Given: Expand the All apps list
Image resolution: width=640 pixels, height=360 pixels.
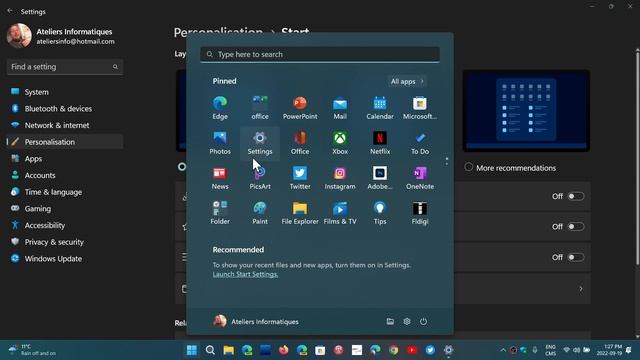Looking at the screenshot, I should click(407, 81).
